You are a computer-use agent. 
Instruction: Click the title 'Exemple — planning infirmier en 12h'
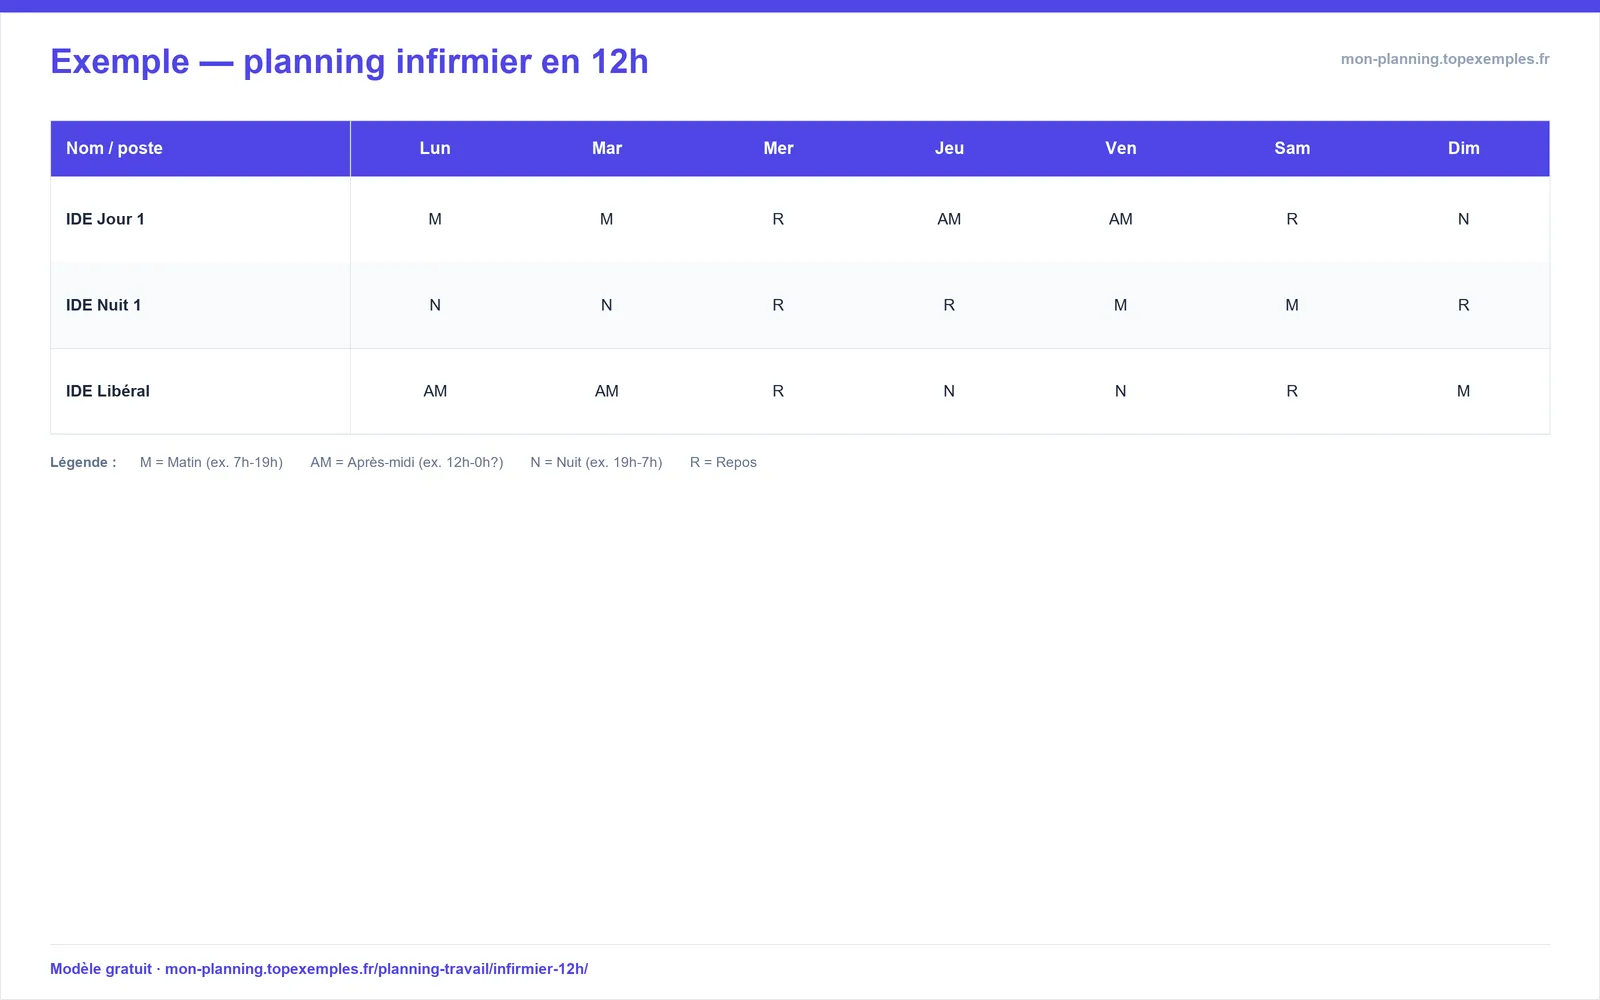[x=349, y=61]
